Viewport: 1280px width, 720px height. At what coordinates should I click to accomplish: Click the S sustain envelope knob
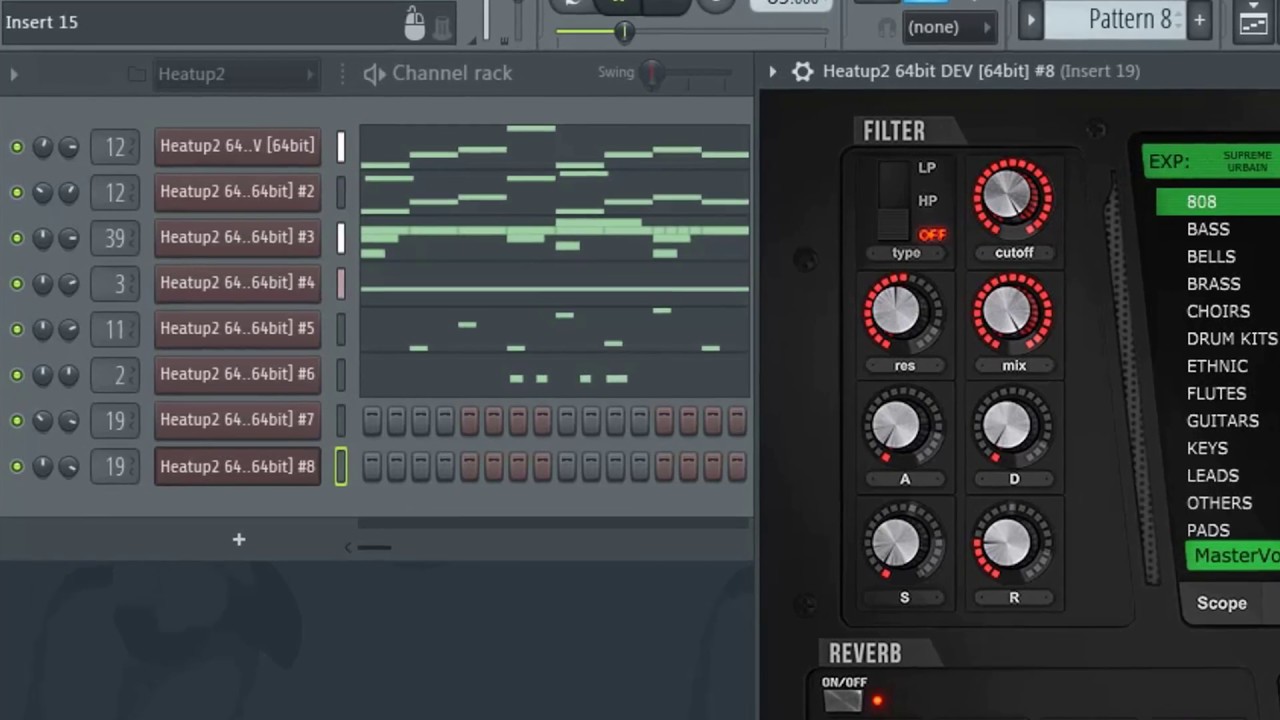(903, 544)
